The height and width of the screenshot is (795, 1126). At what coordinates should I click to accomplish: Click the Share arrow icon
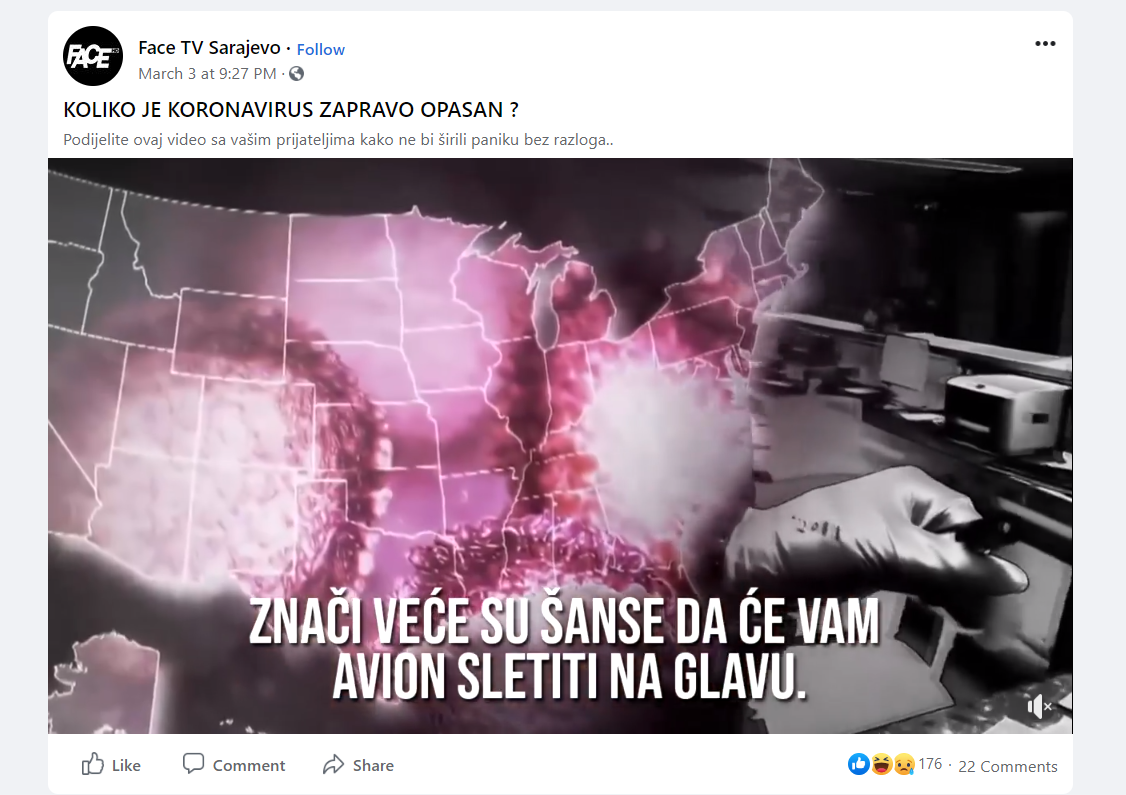point(333,765)
